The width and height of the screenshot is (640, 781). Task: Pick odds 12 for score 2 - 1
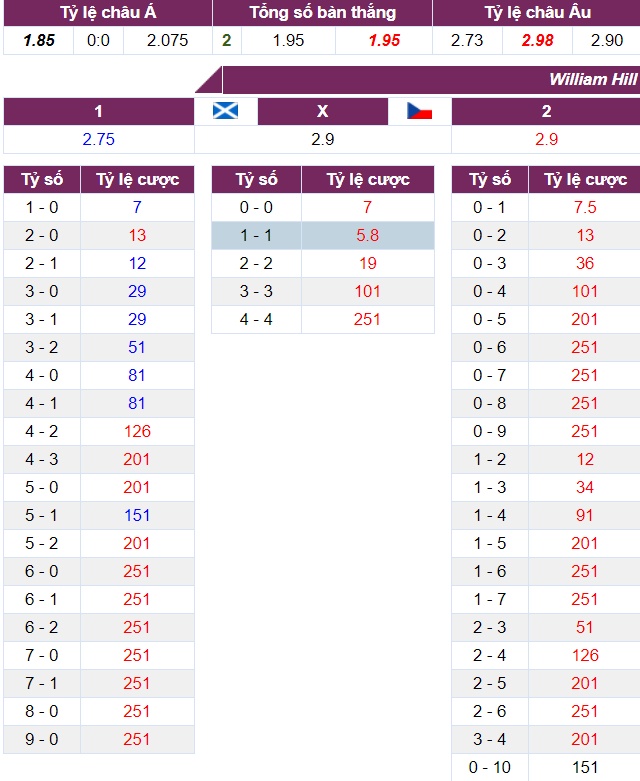coord(137,264)
